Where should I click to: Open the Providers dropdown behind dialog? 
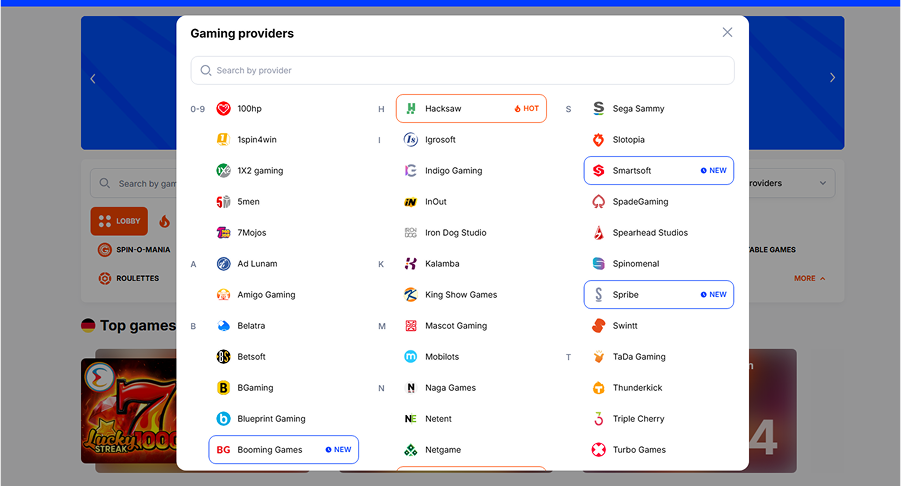coord(792,183)
